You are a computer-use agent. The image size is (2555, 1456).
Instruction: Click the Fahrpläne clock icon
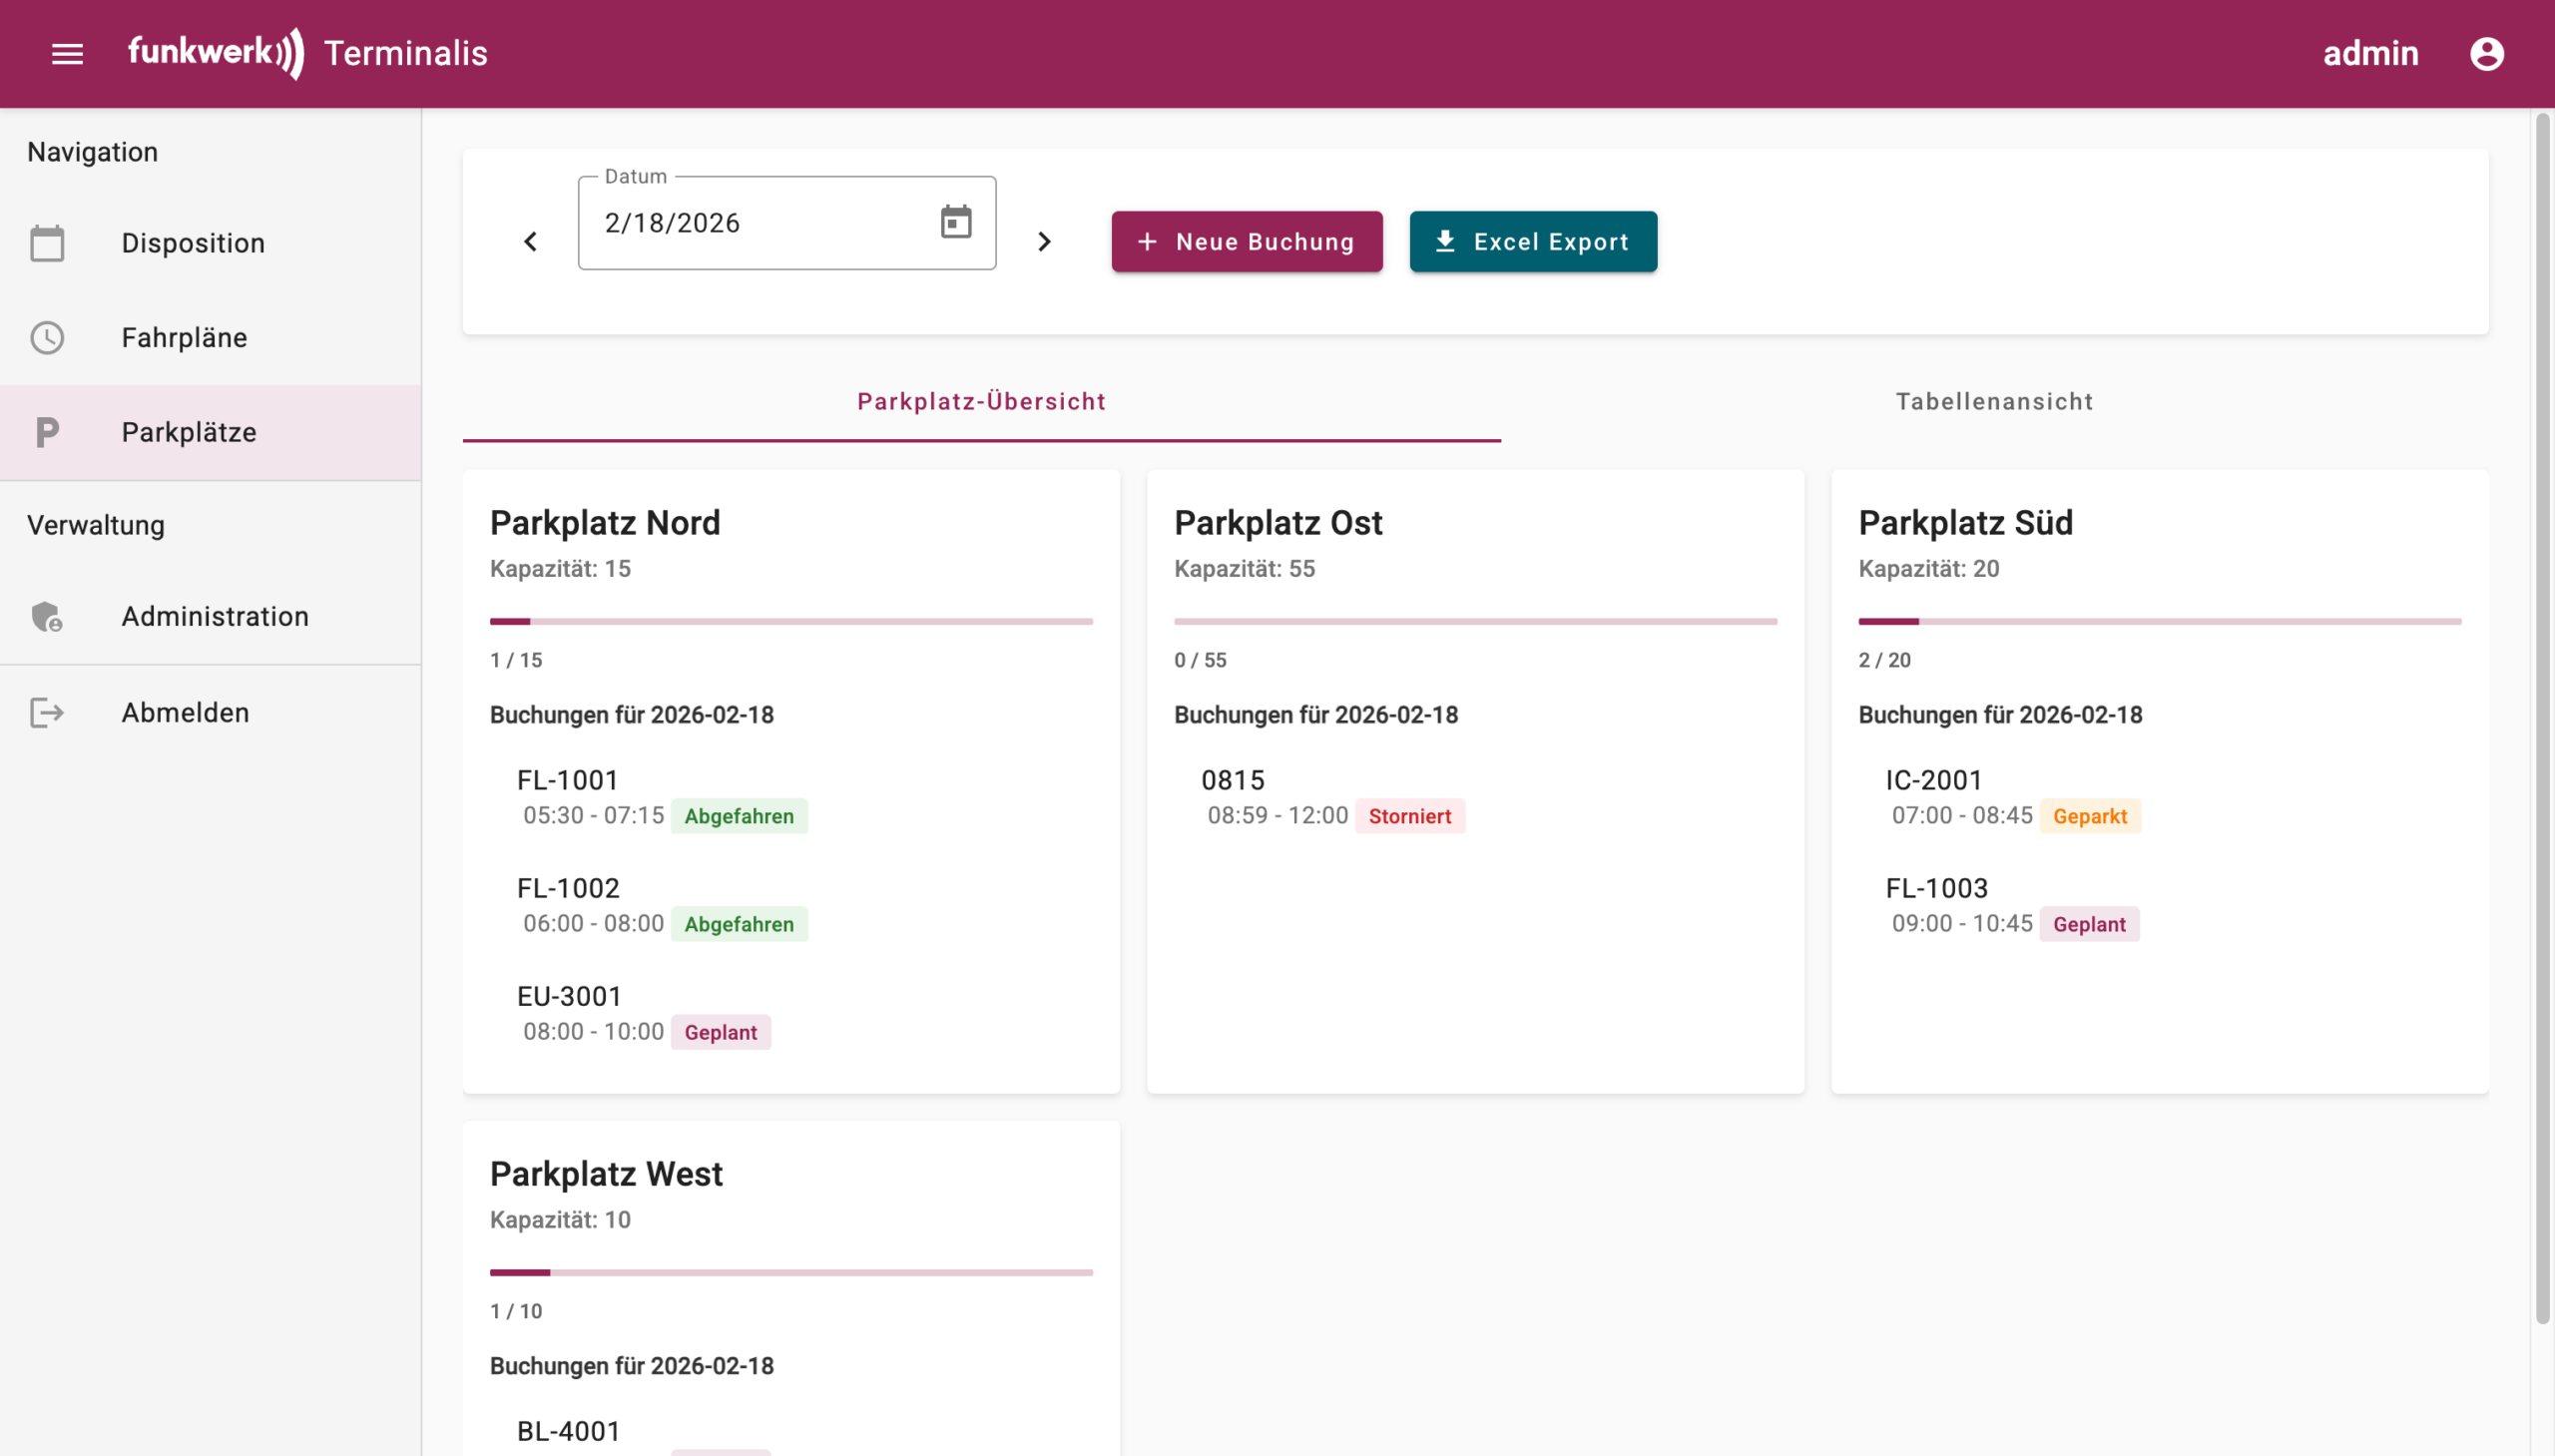point(47,338)
